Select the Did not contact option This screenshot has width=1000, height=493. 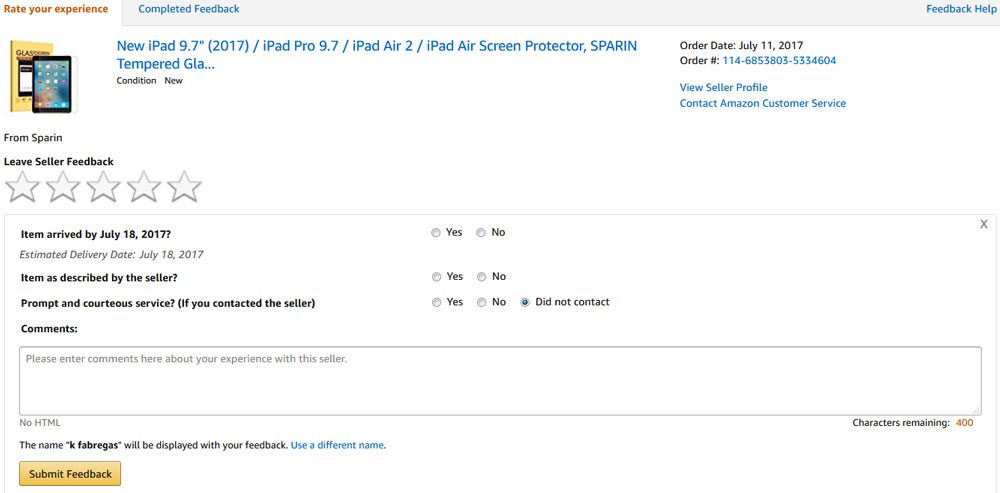tap(525, 302)
